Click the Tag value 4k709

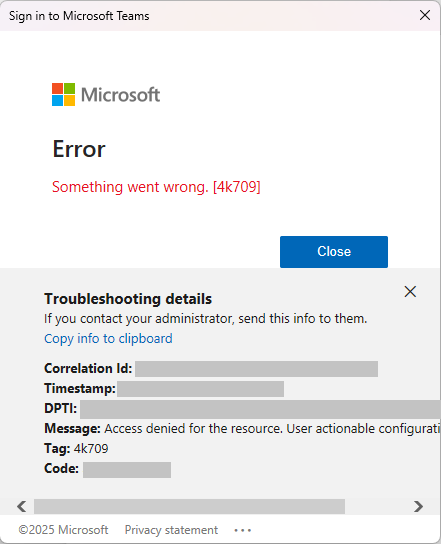tap(91, 449)
